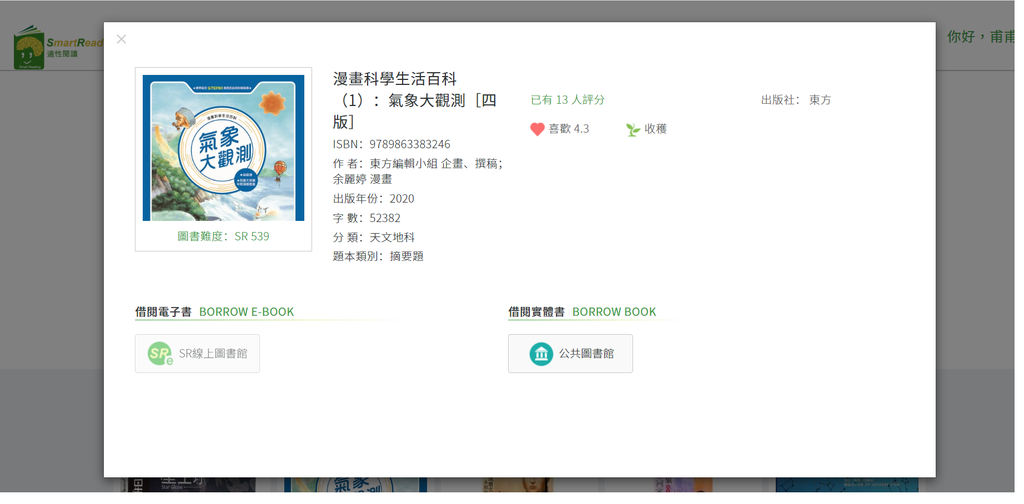
Task: Click the 借閱實體書 BORROW BOOK heading
Action: point(582,312)
